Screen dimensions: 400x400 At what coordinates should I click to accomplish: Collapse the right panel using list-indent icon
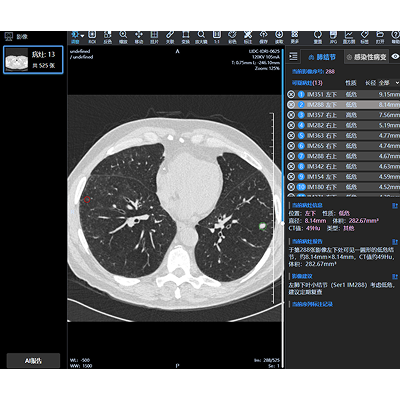293,56
